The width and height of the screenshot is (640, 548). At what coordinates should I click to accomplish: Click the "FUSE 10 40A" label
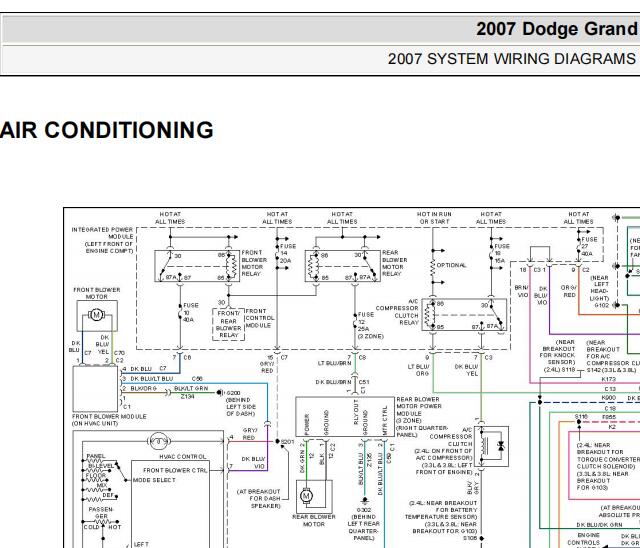(191, 313)
